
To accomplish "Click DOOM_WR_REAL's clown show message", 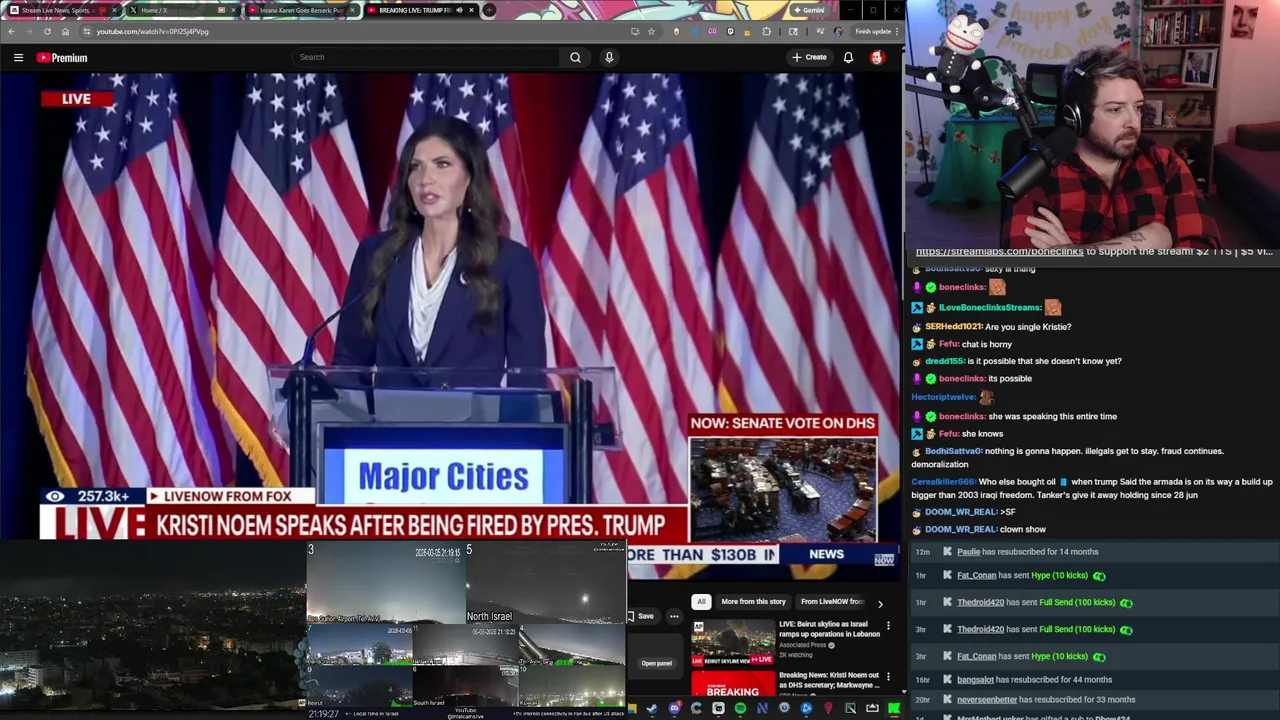I will (1022, 529).
